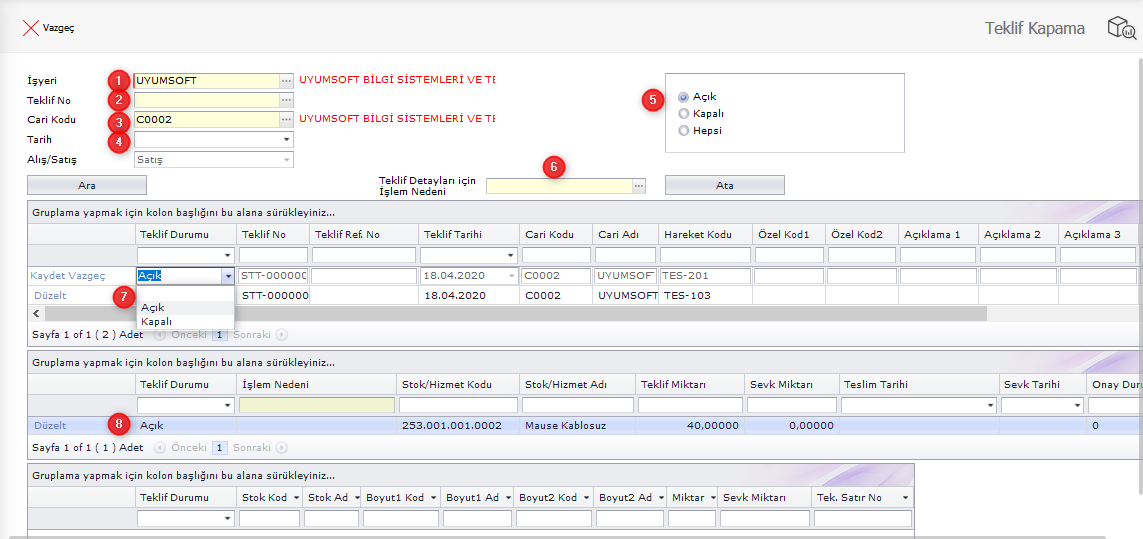1143x539 pixels.
Task: Click Düzelt link for TES-103 row
Action: [50, 295]
